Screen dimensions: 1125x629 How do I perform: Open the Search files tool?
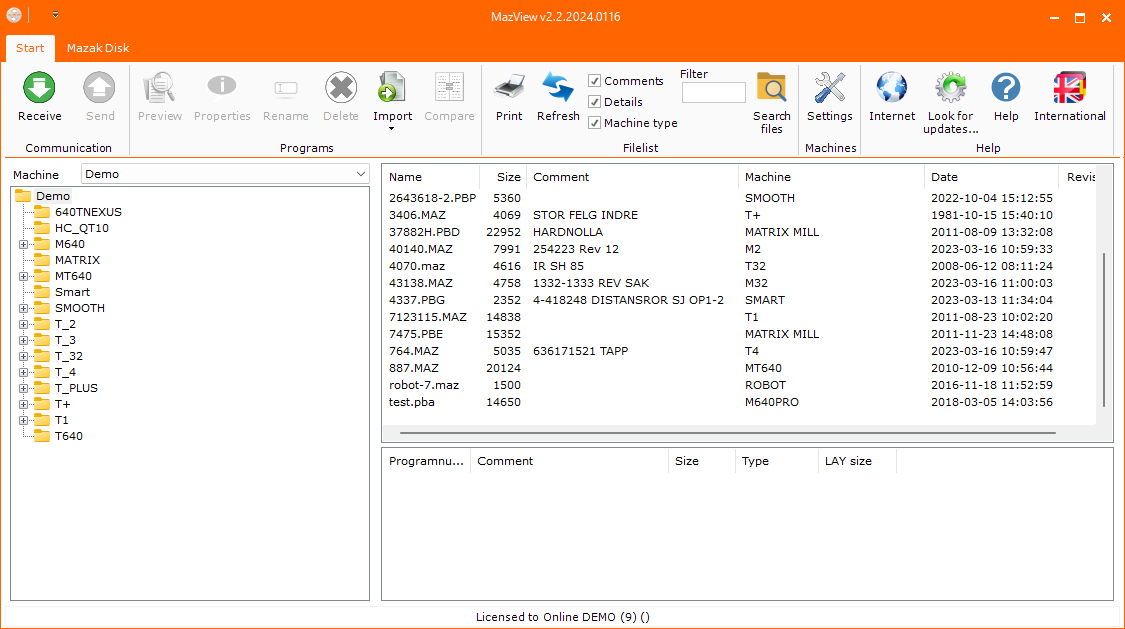(771, 88)
